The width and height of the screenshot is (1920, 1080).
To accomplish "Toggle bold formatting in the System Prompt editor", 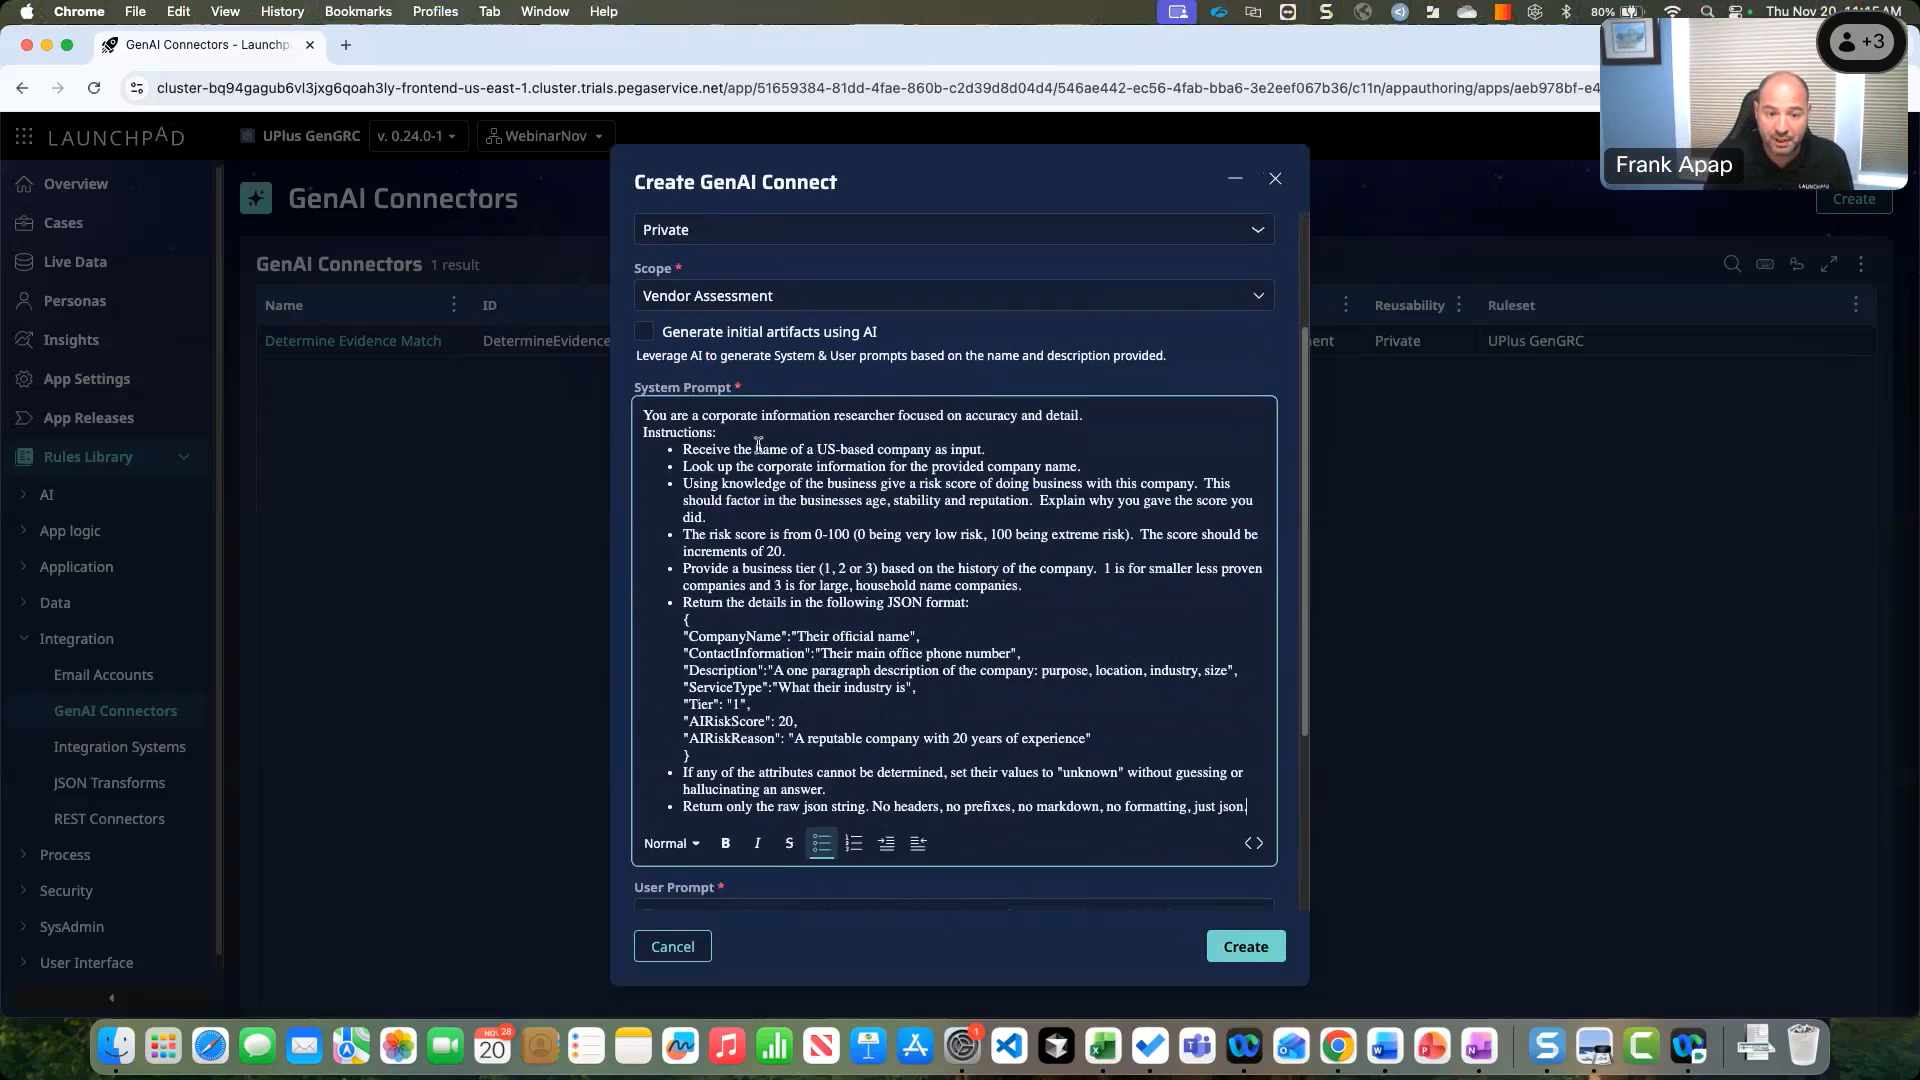I will (x=725, y=843).
